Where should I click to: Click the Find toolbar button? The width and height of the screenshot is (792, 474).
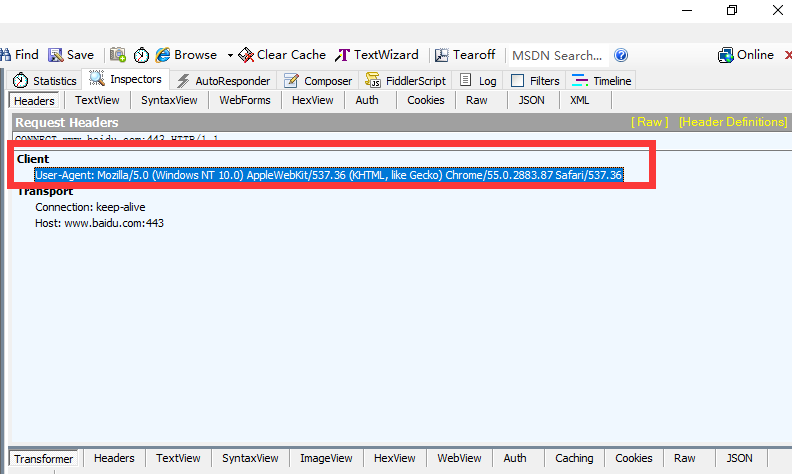(x=20, y=55)
